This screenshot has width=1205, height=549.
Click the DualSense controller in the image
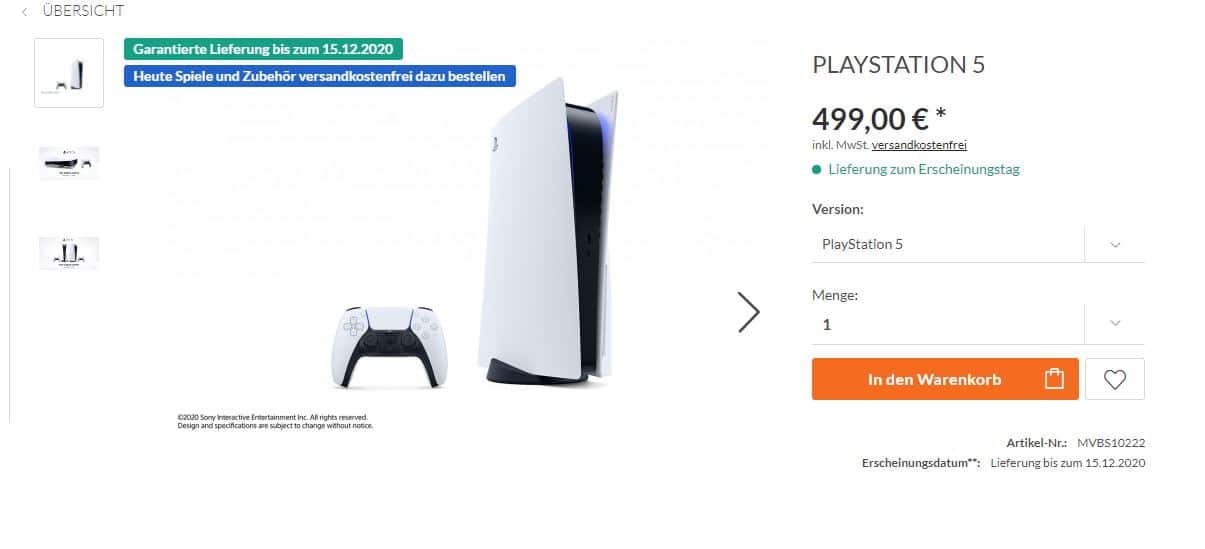[x=389, y=345]
